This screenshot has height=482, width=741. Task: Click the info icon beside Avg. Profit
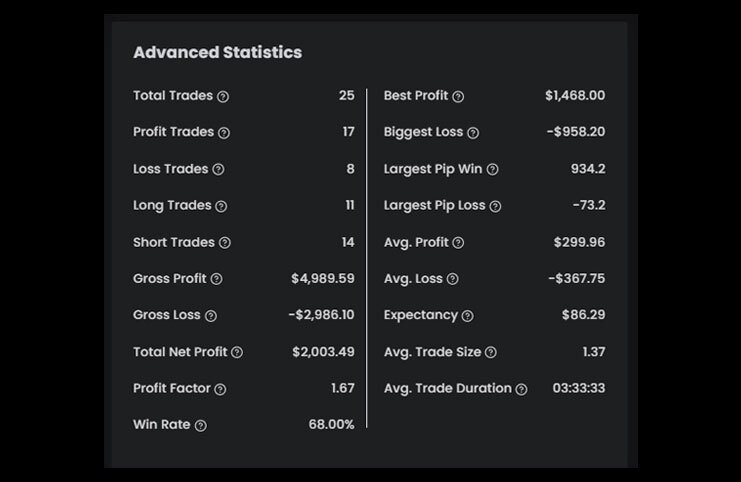coord(458,243)
